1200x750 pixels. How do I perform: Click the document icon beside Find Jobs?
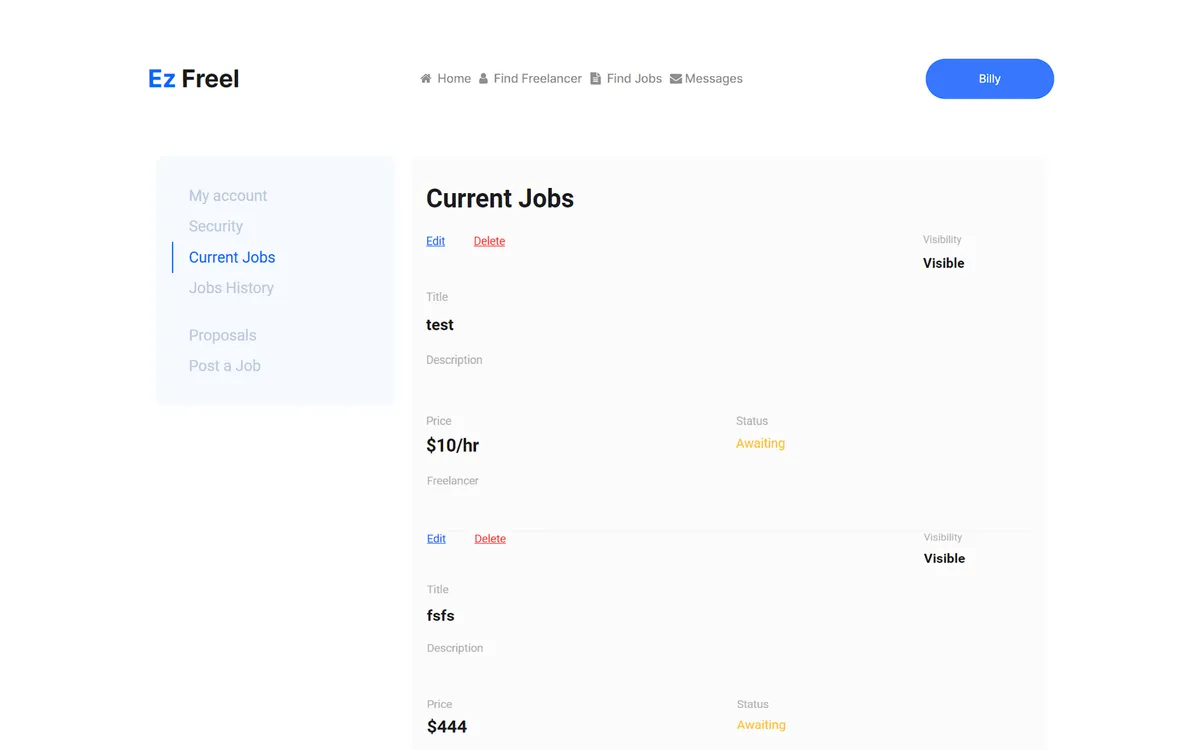pos(595,78)
